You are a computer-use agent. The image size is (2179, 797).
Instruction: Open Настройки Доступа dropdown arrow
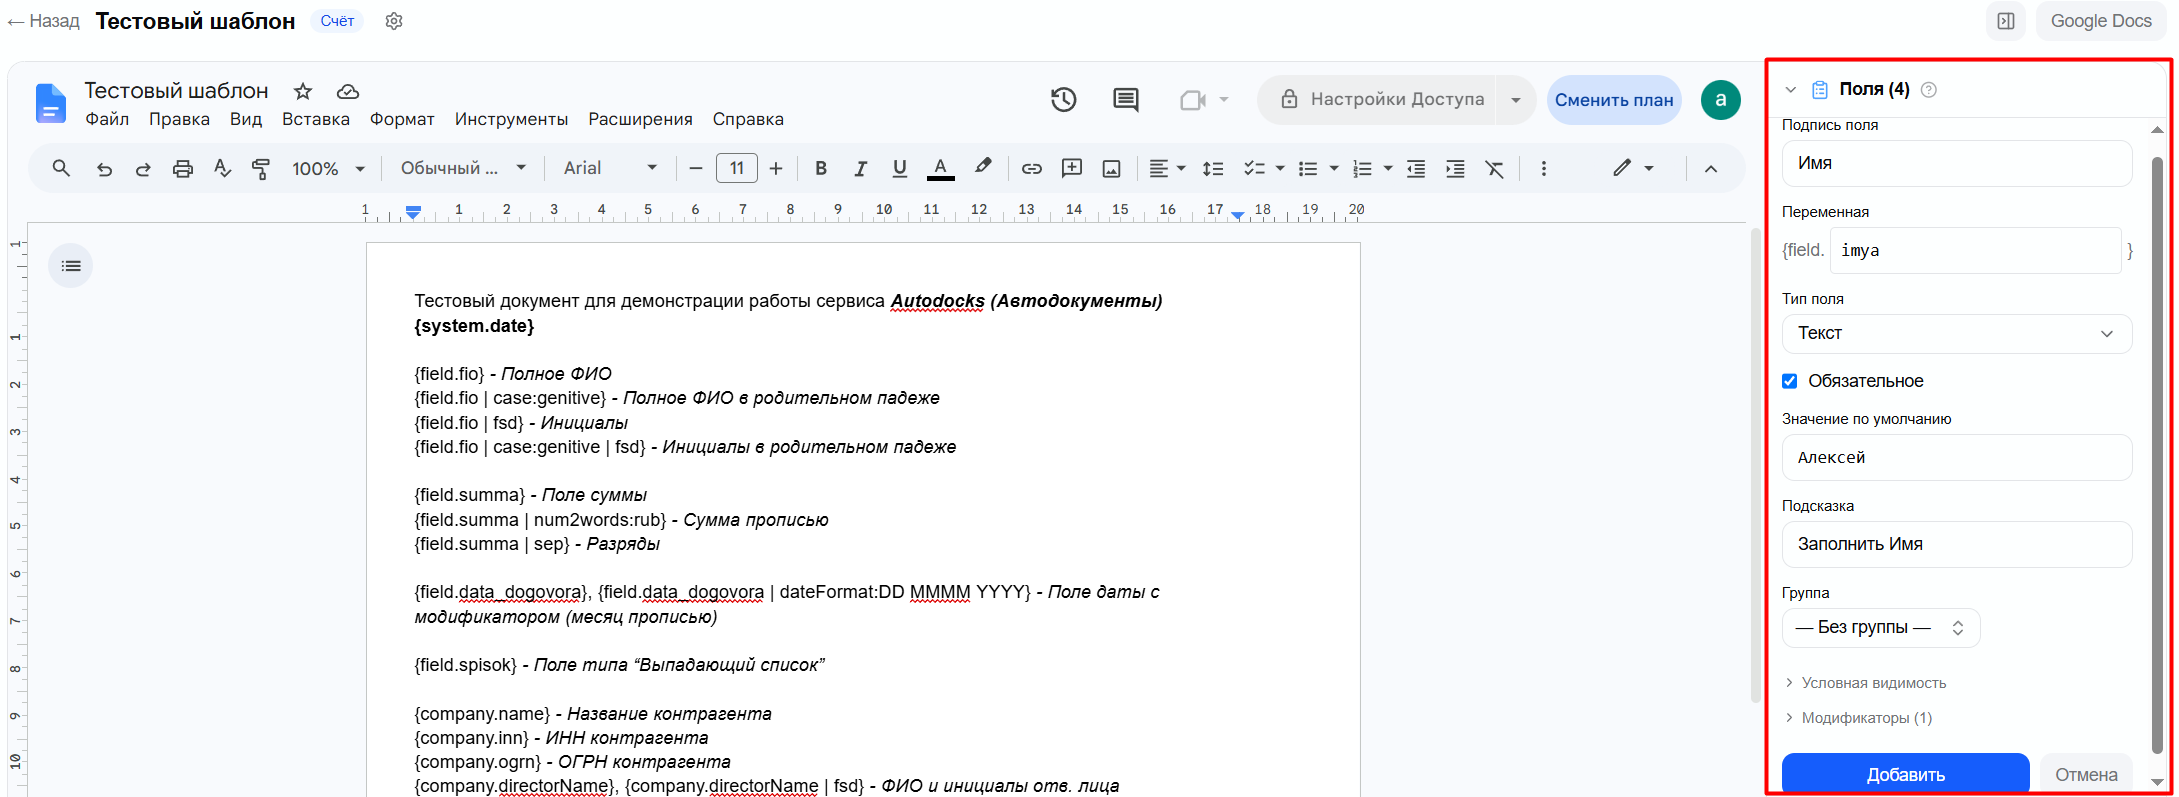pyautogui.click(x=1516, y=100)
